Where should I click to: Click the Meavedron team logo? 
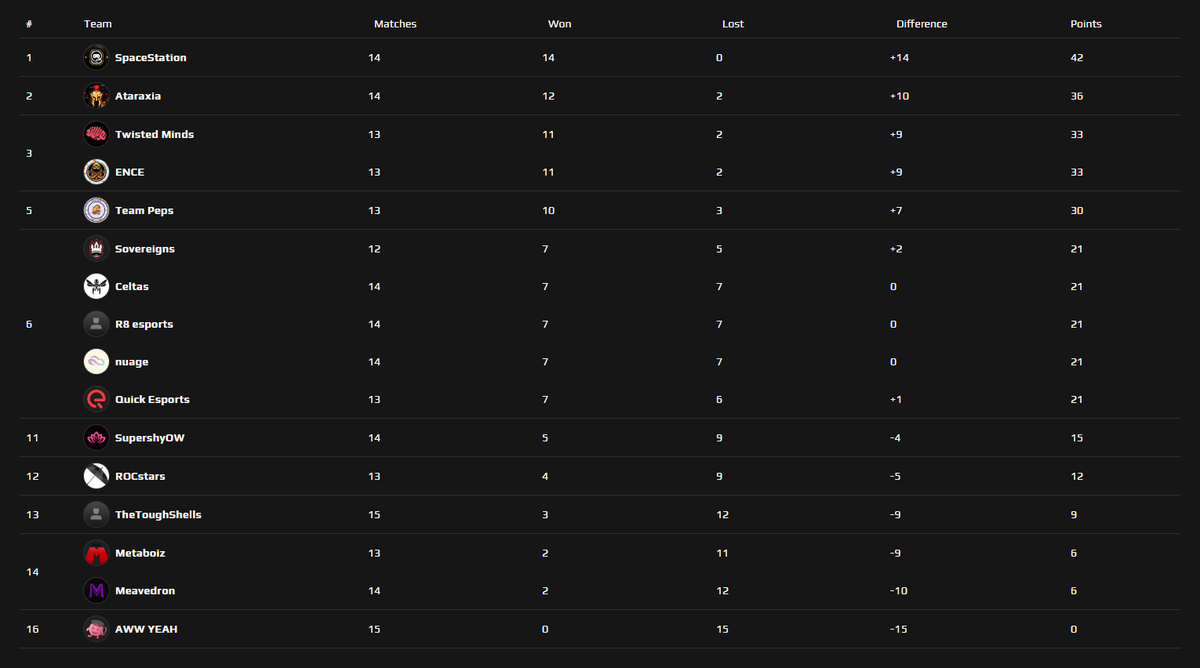(x=96, y=590)
